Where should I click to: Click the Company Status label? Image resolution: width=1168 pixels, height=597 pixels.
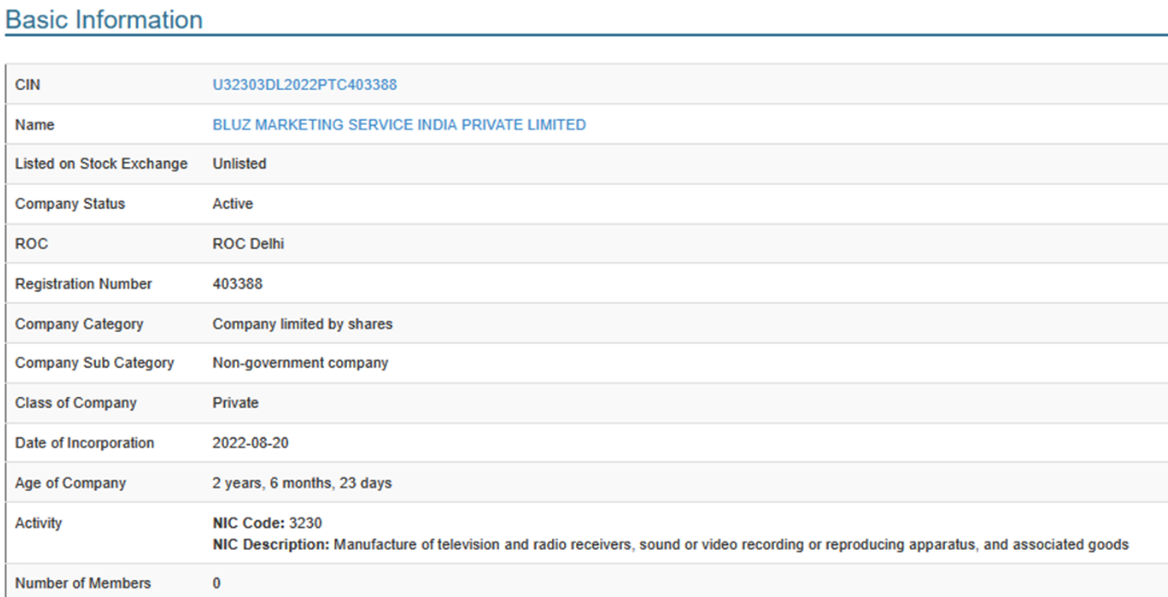70,204
